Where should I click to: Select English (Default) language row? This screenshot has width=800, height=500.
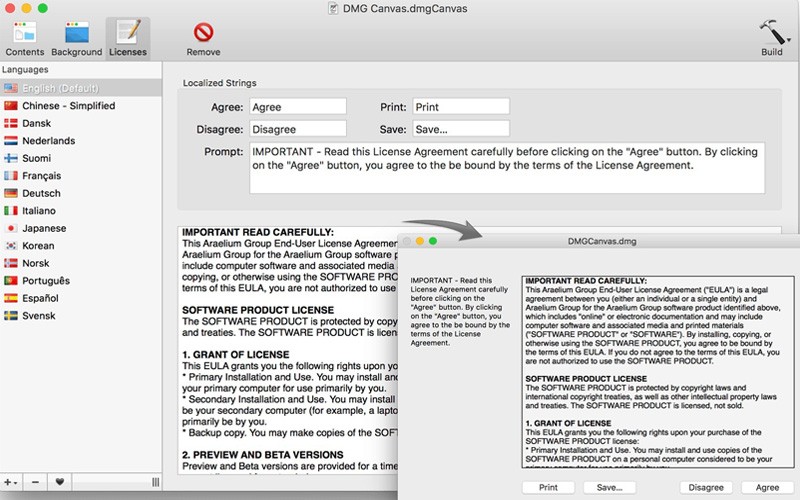click(x=81, y=88)
